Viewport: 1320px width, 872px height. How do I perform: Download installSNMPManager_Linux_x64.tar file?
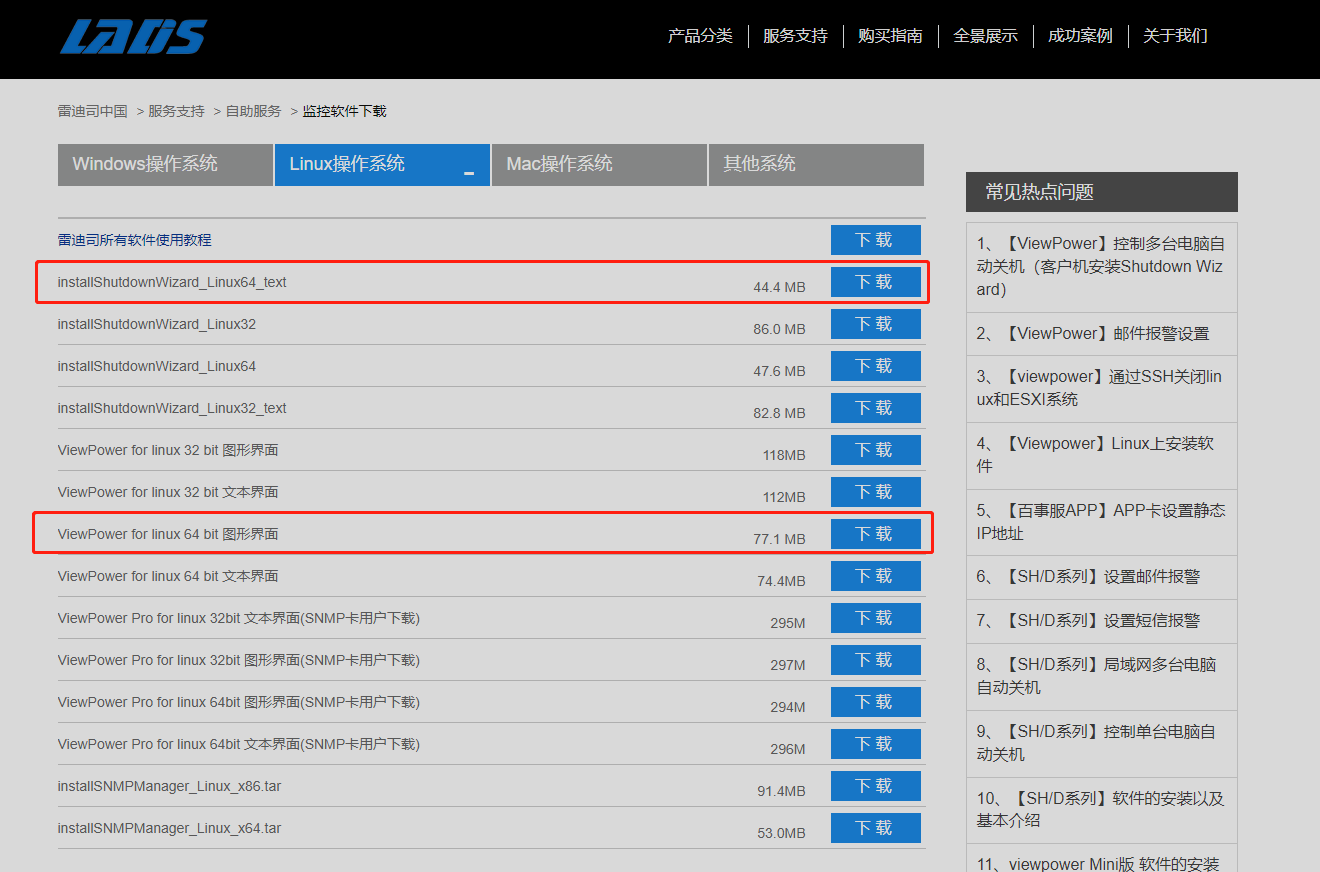point(875,828)
